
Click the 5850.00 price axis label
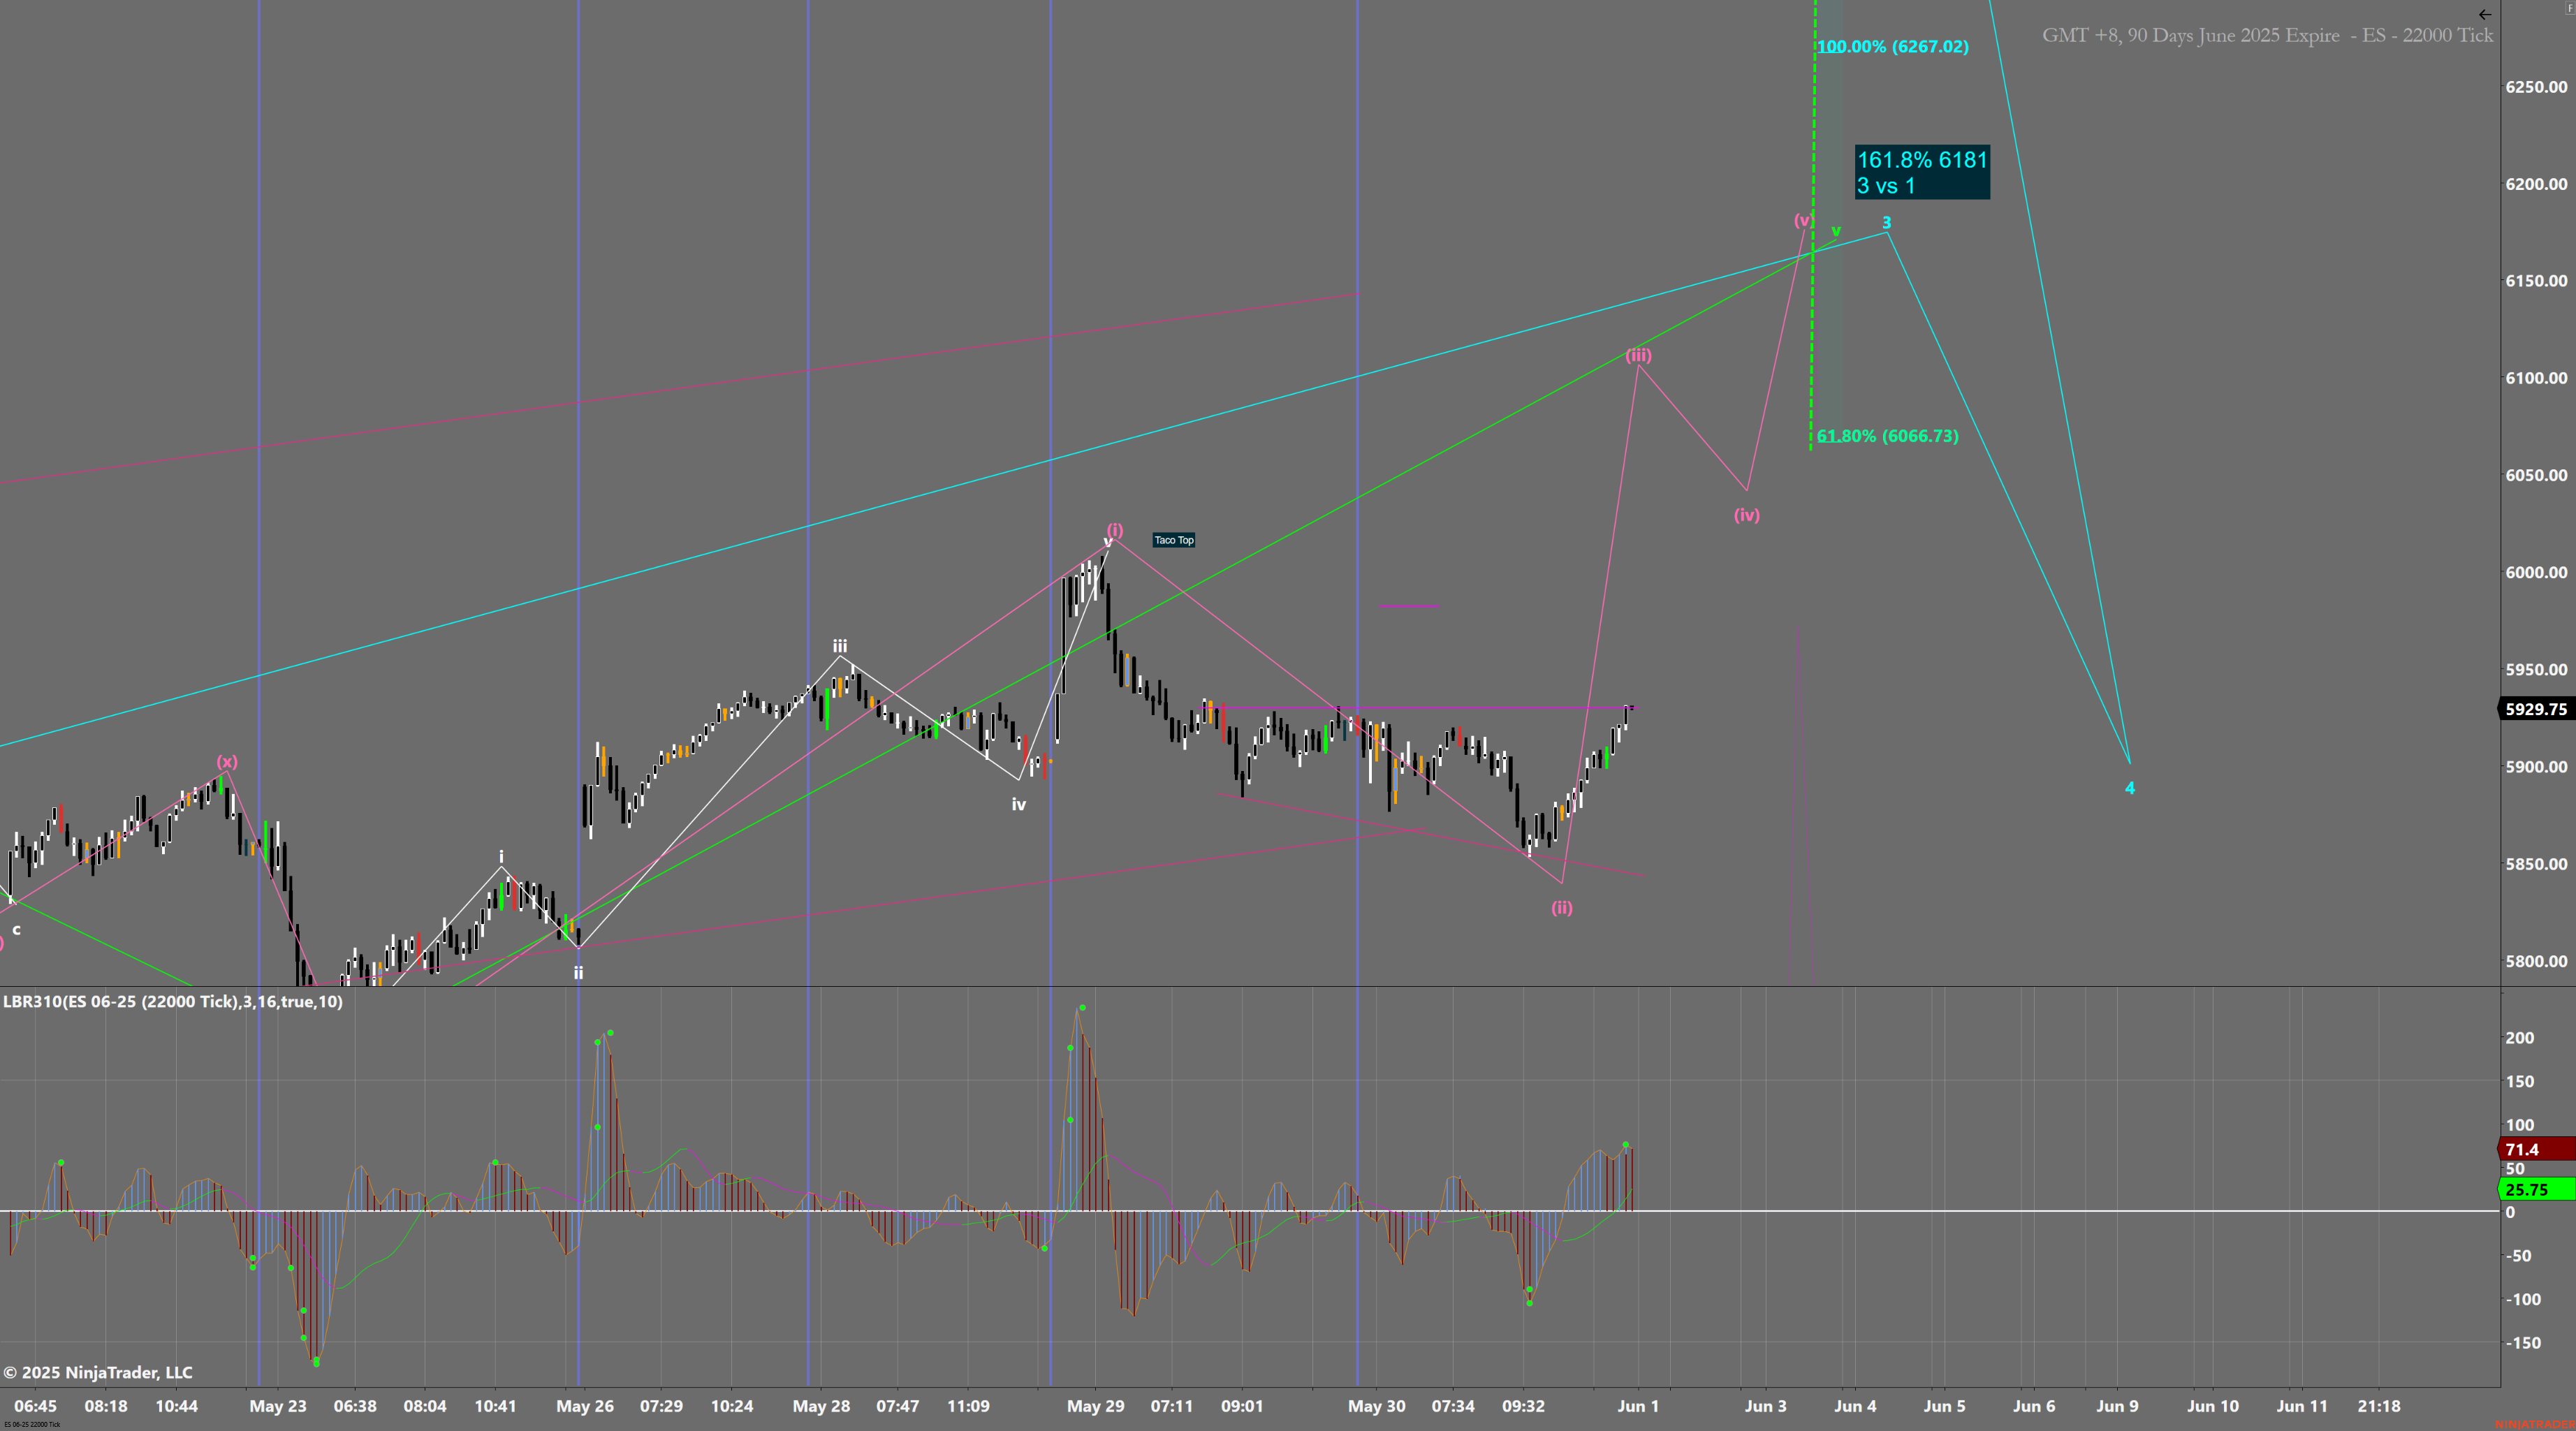2536,864
